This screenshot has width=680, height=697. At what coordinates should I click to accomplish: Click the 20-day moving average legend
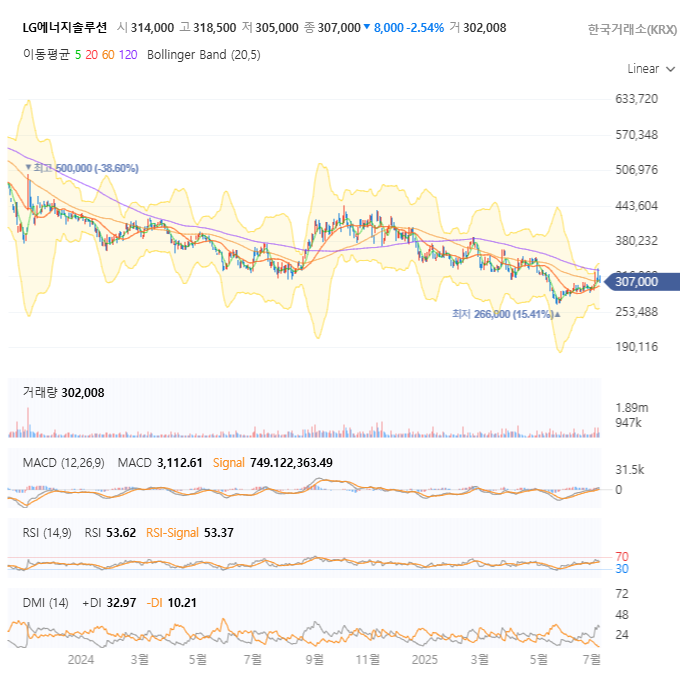[92, 55]
